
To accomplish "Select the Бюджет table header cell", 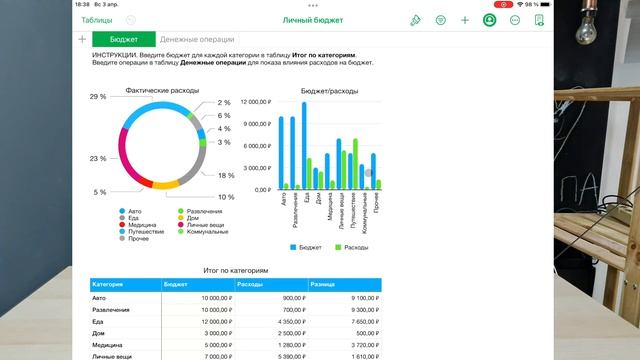I will coord(198,284).
